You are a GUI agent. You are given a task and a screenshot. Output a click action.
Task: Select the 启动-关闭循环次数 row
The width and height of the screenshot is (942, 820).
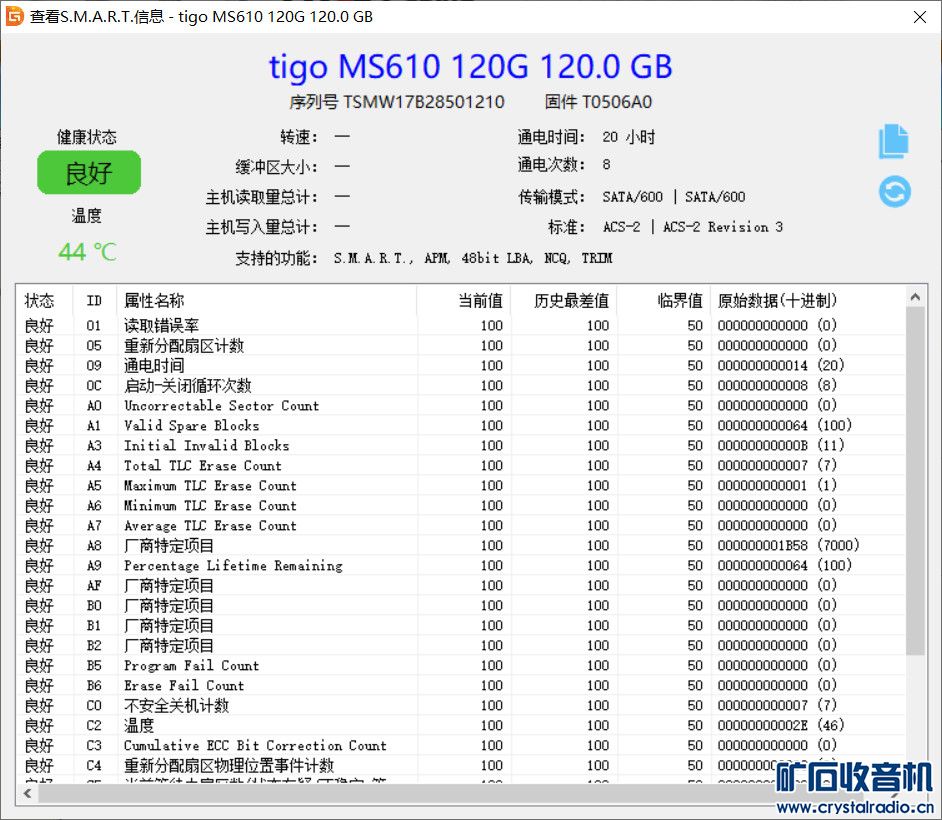pyautogui.click(x=461, y=385)
